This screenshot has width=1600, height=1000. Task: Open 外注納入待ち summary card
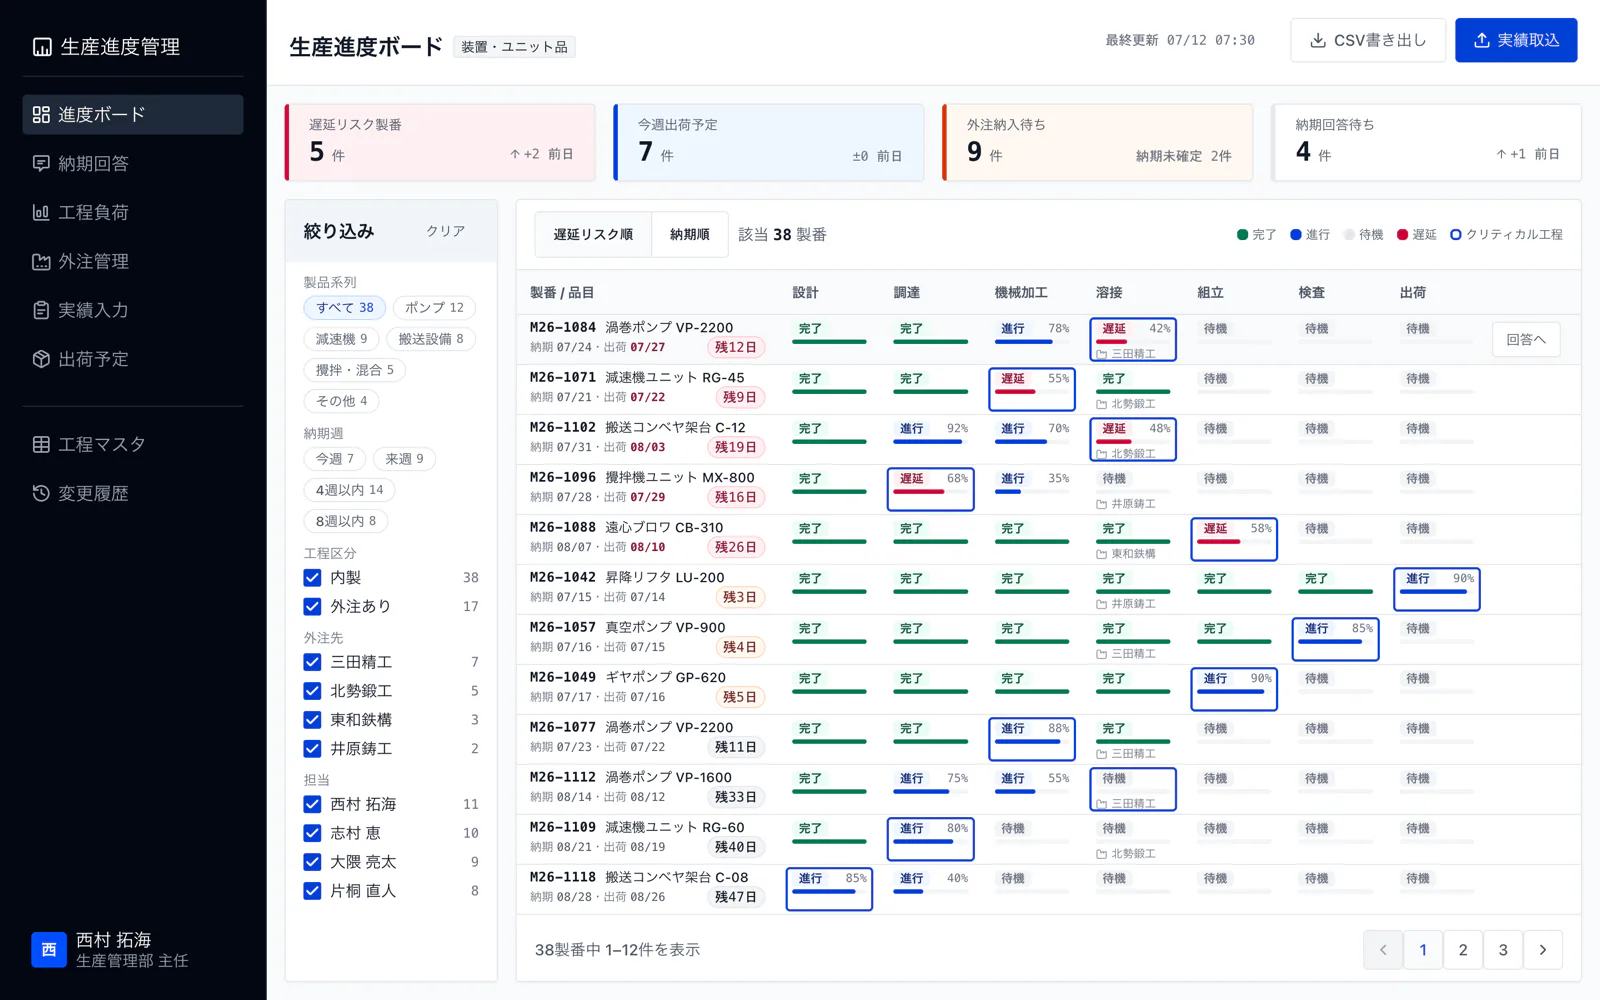(1098, 143)
